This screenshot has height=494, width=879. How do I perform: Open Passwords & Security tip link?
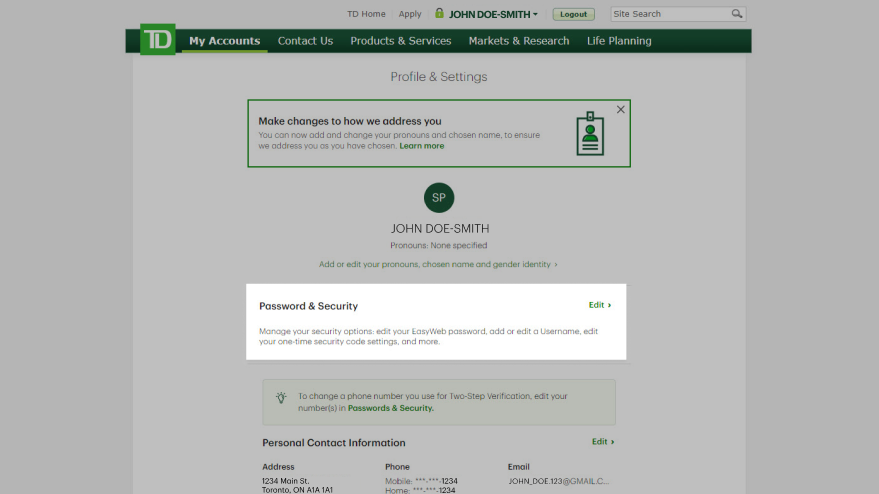[391, 408]
